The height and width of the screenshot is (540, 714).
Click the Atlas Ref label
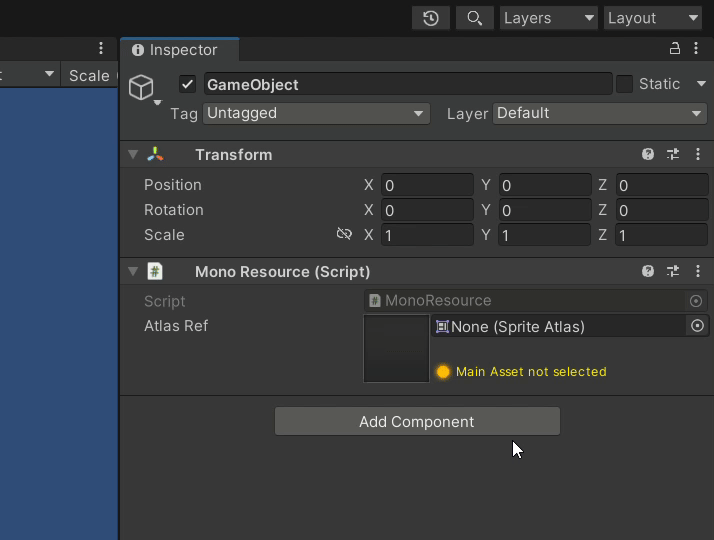[176, 326]
